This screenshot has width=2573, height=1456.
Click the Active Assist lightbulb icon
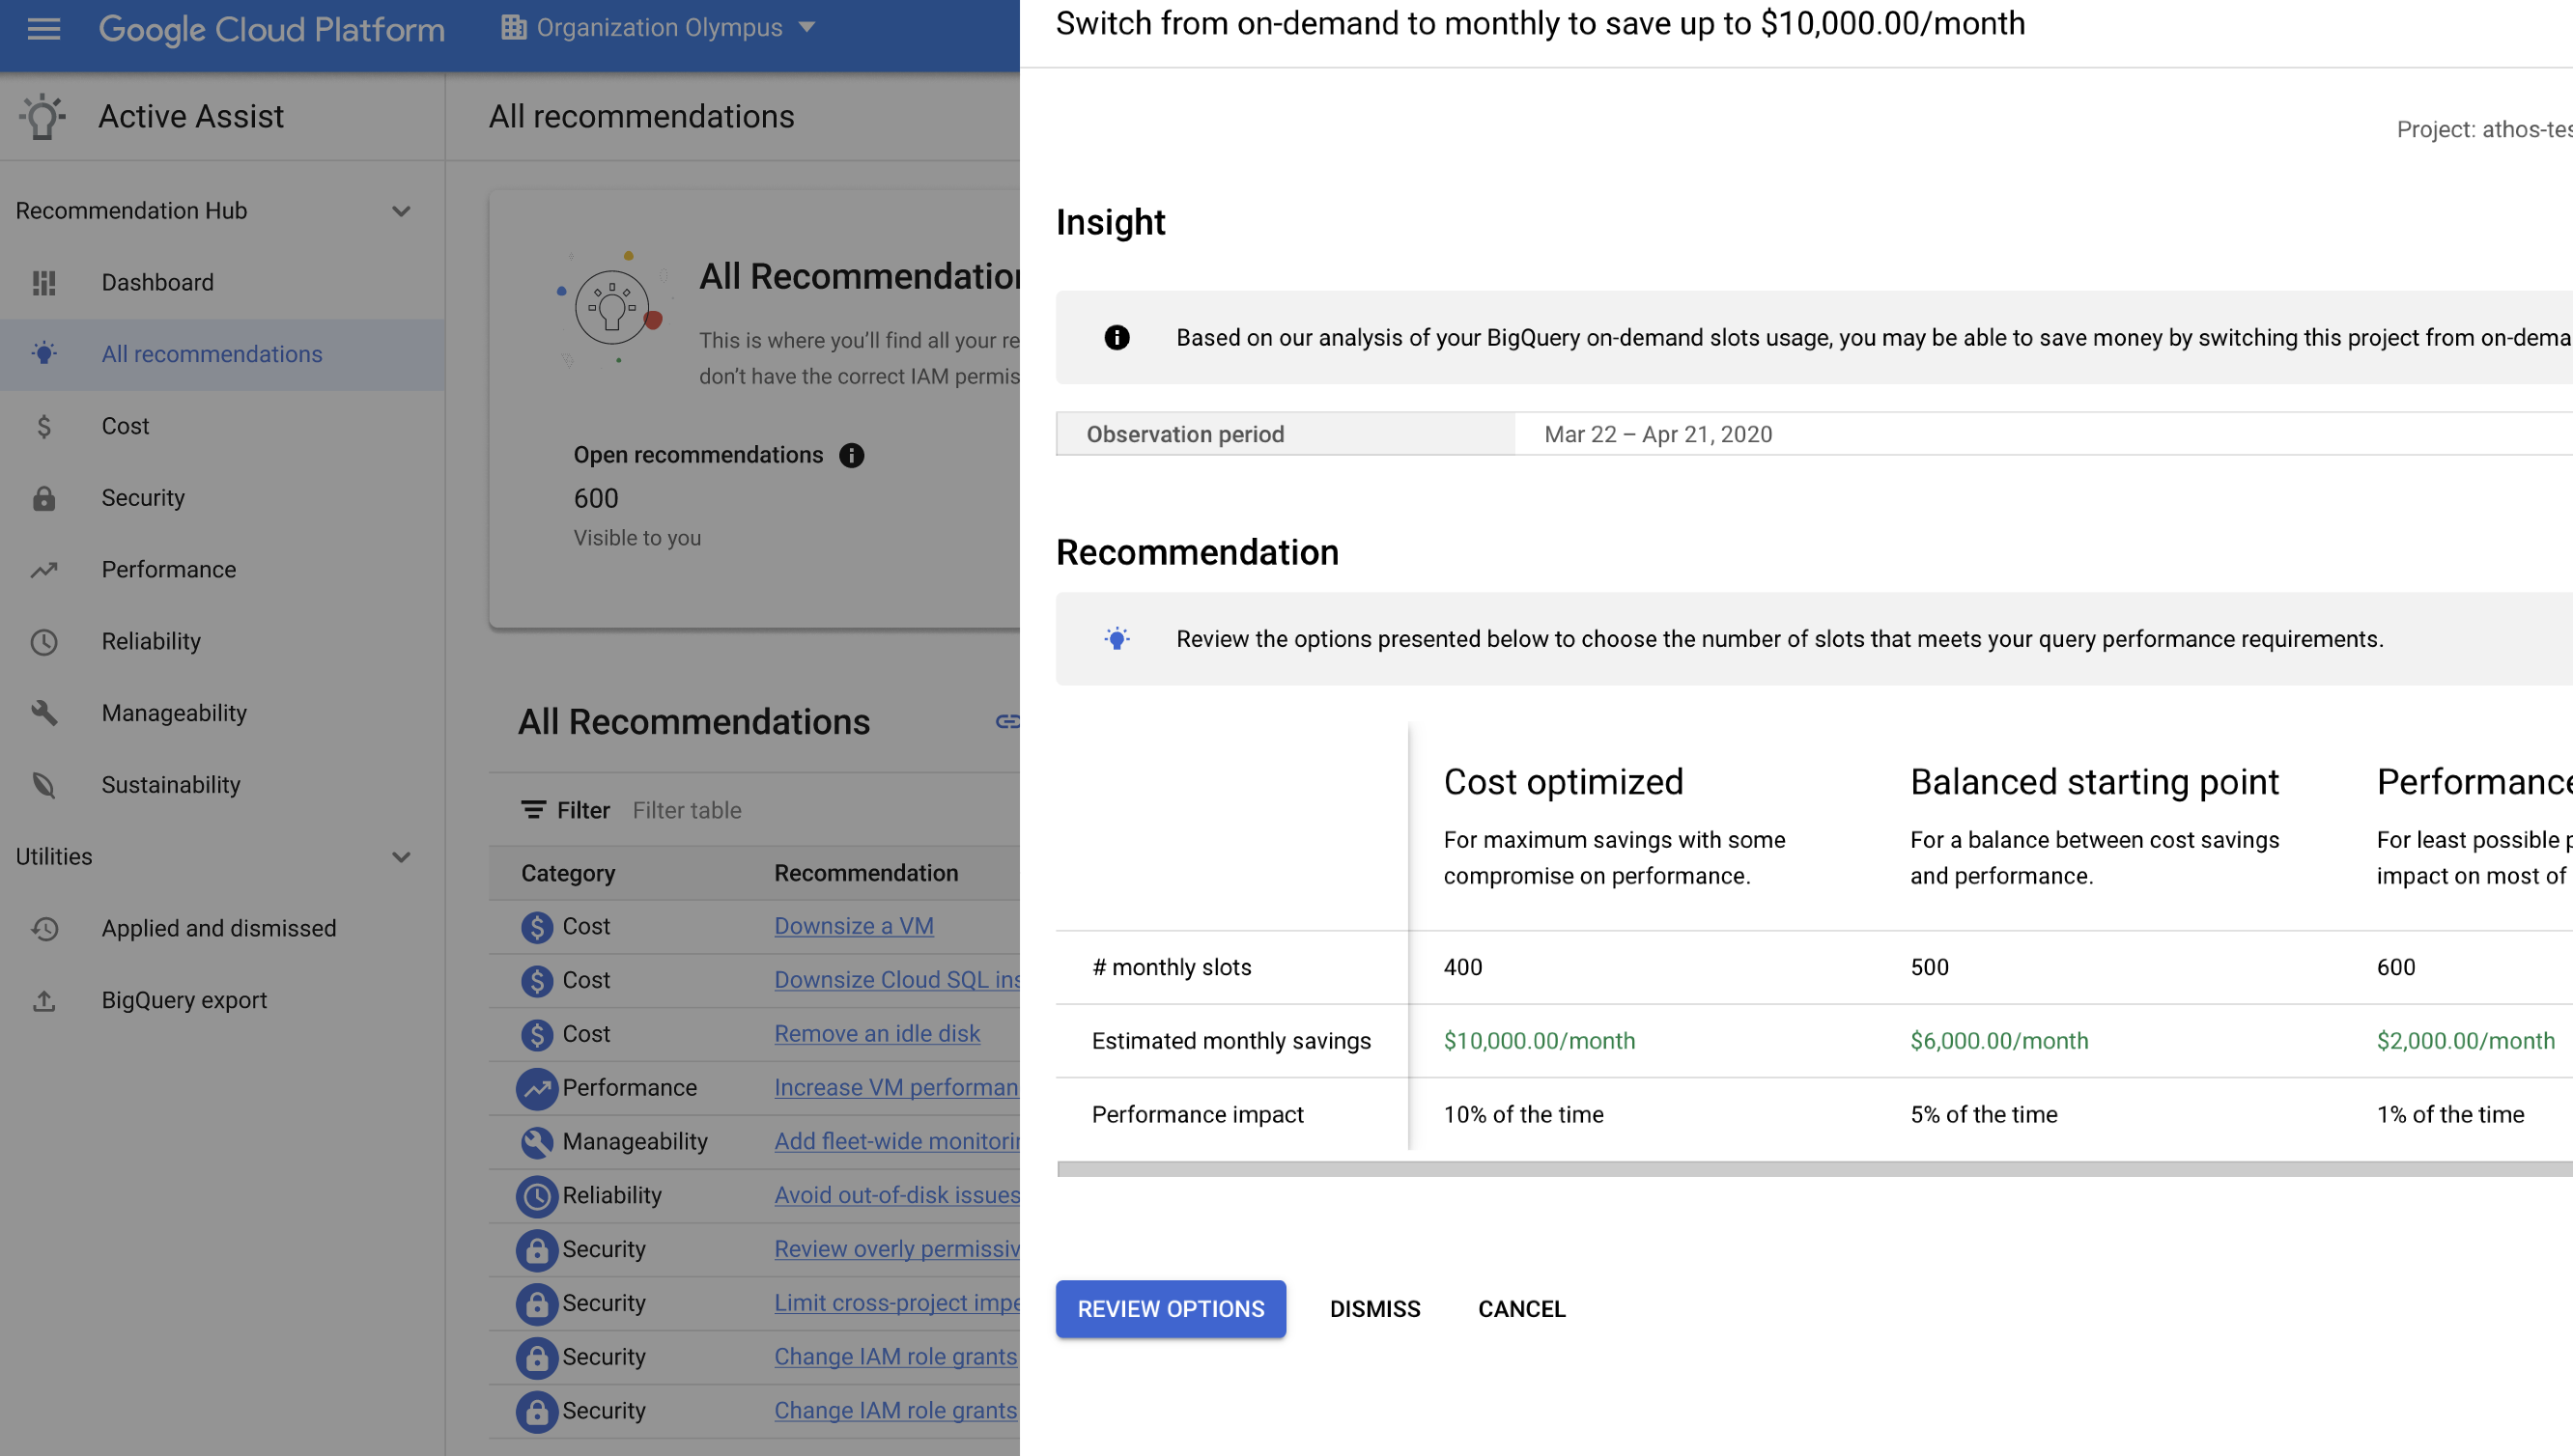pyautogui.click(x=44, y=115)
